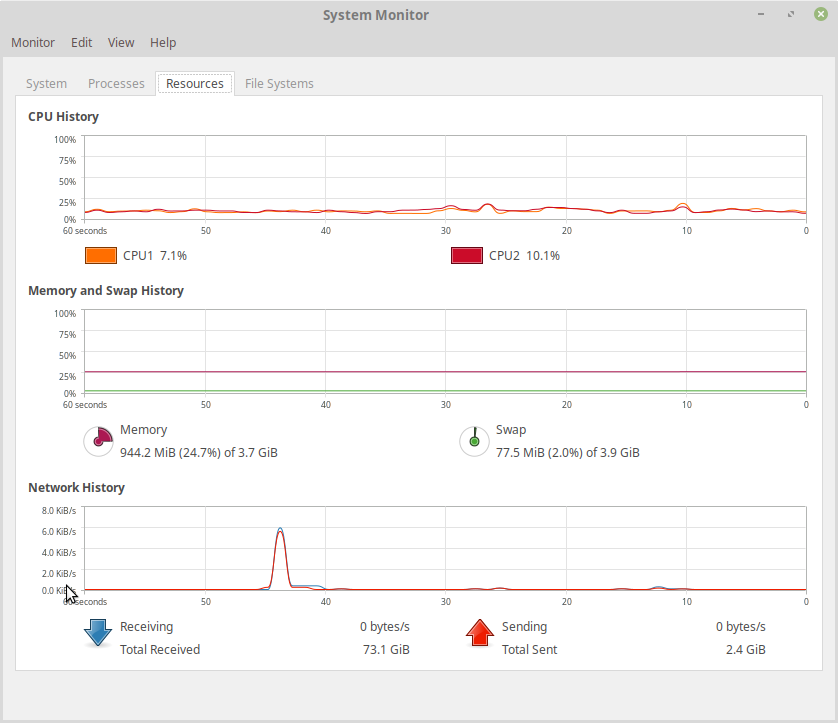Click the CPU History graph area
Viewport: 838px width, 723px height.
point(445,177)
